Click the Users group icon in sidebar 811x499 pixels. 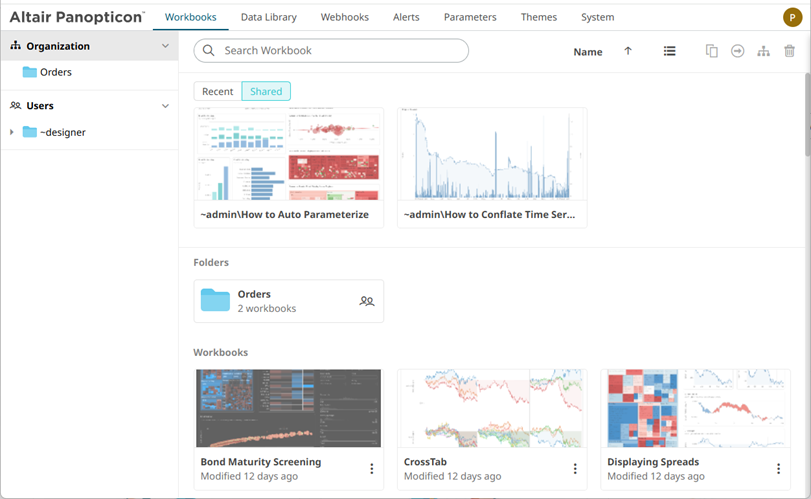16,105
